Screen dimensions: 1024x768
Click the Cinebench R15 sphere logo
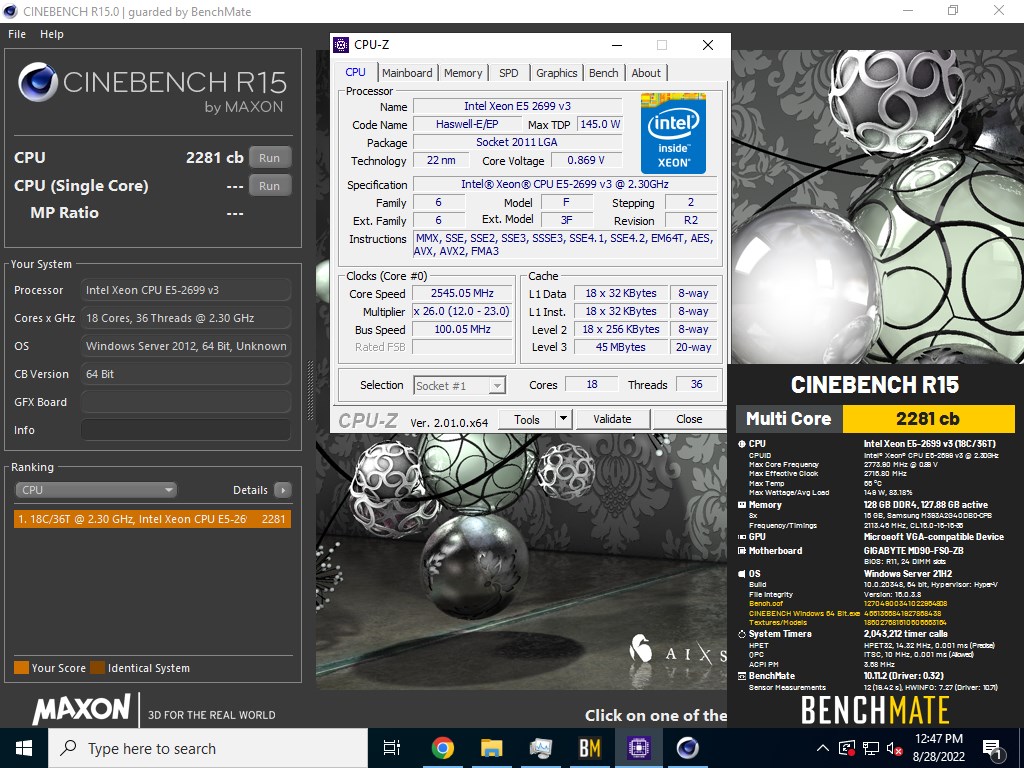(x=38, y=82)
